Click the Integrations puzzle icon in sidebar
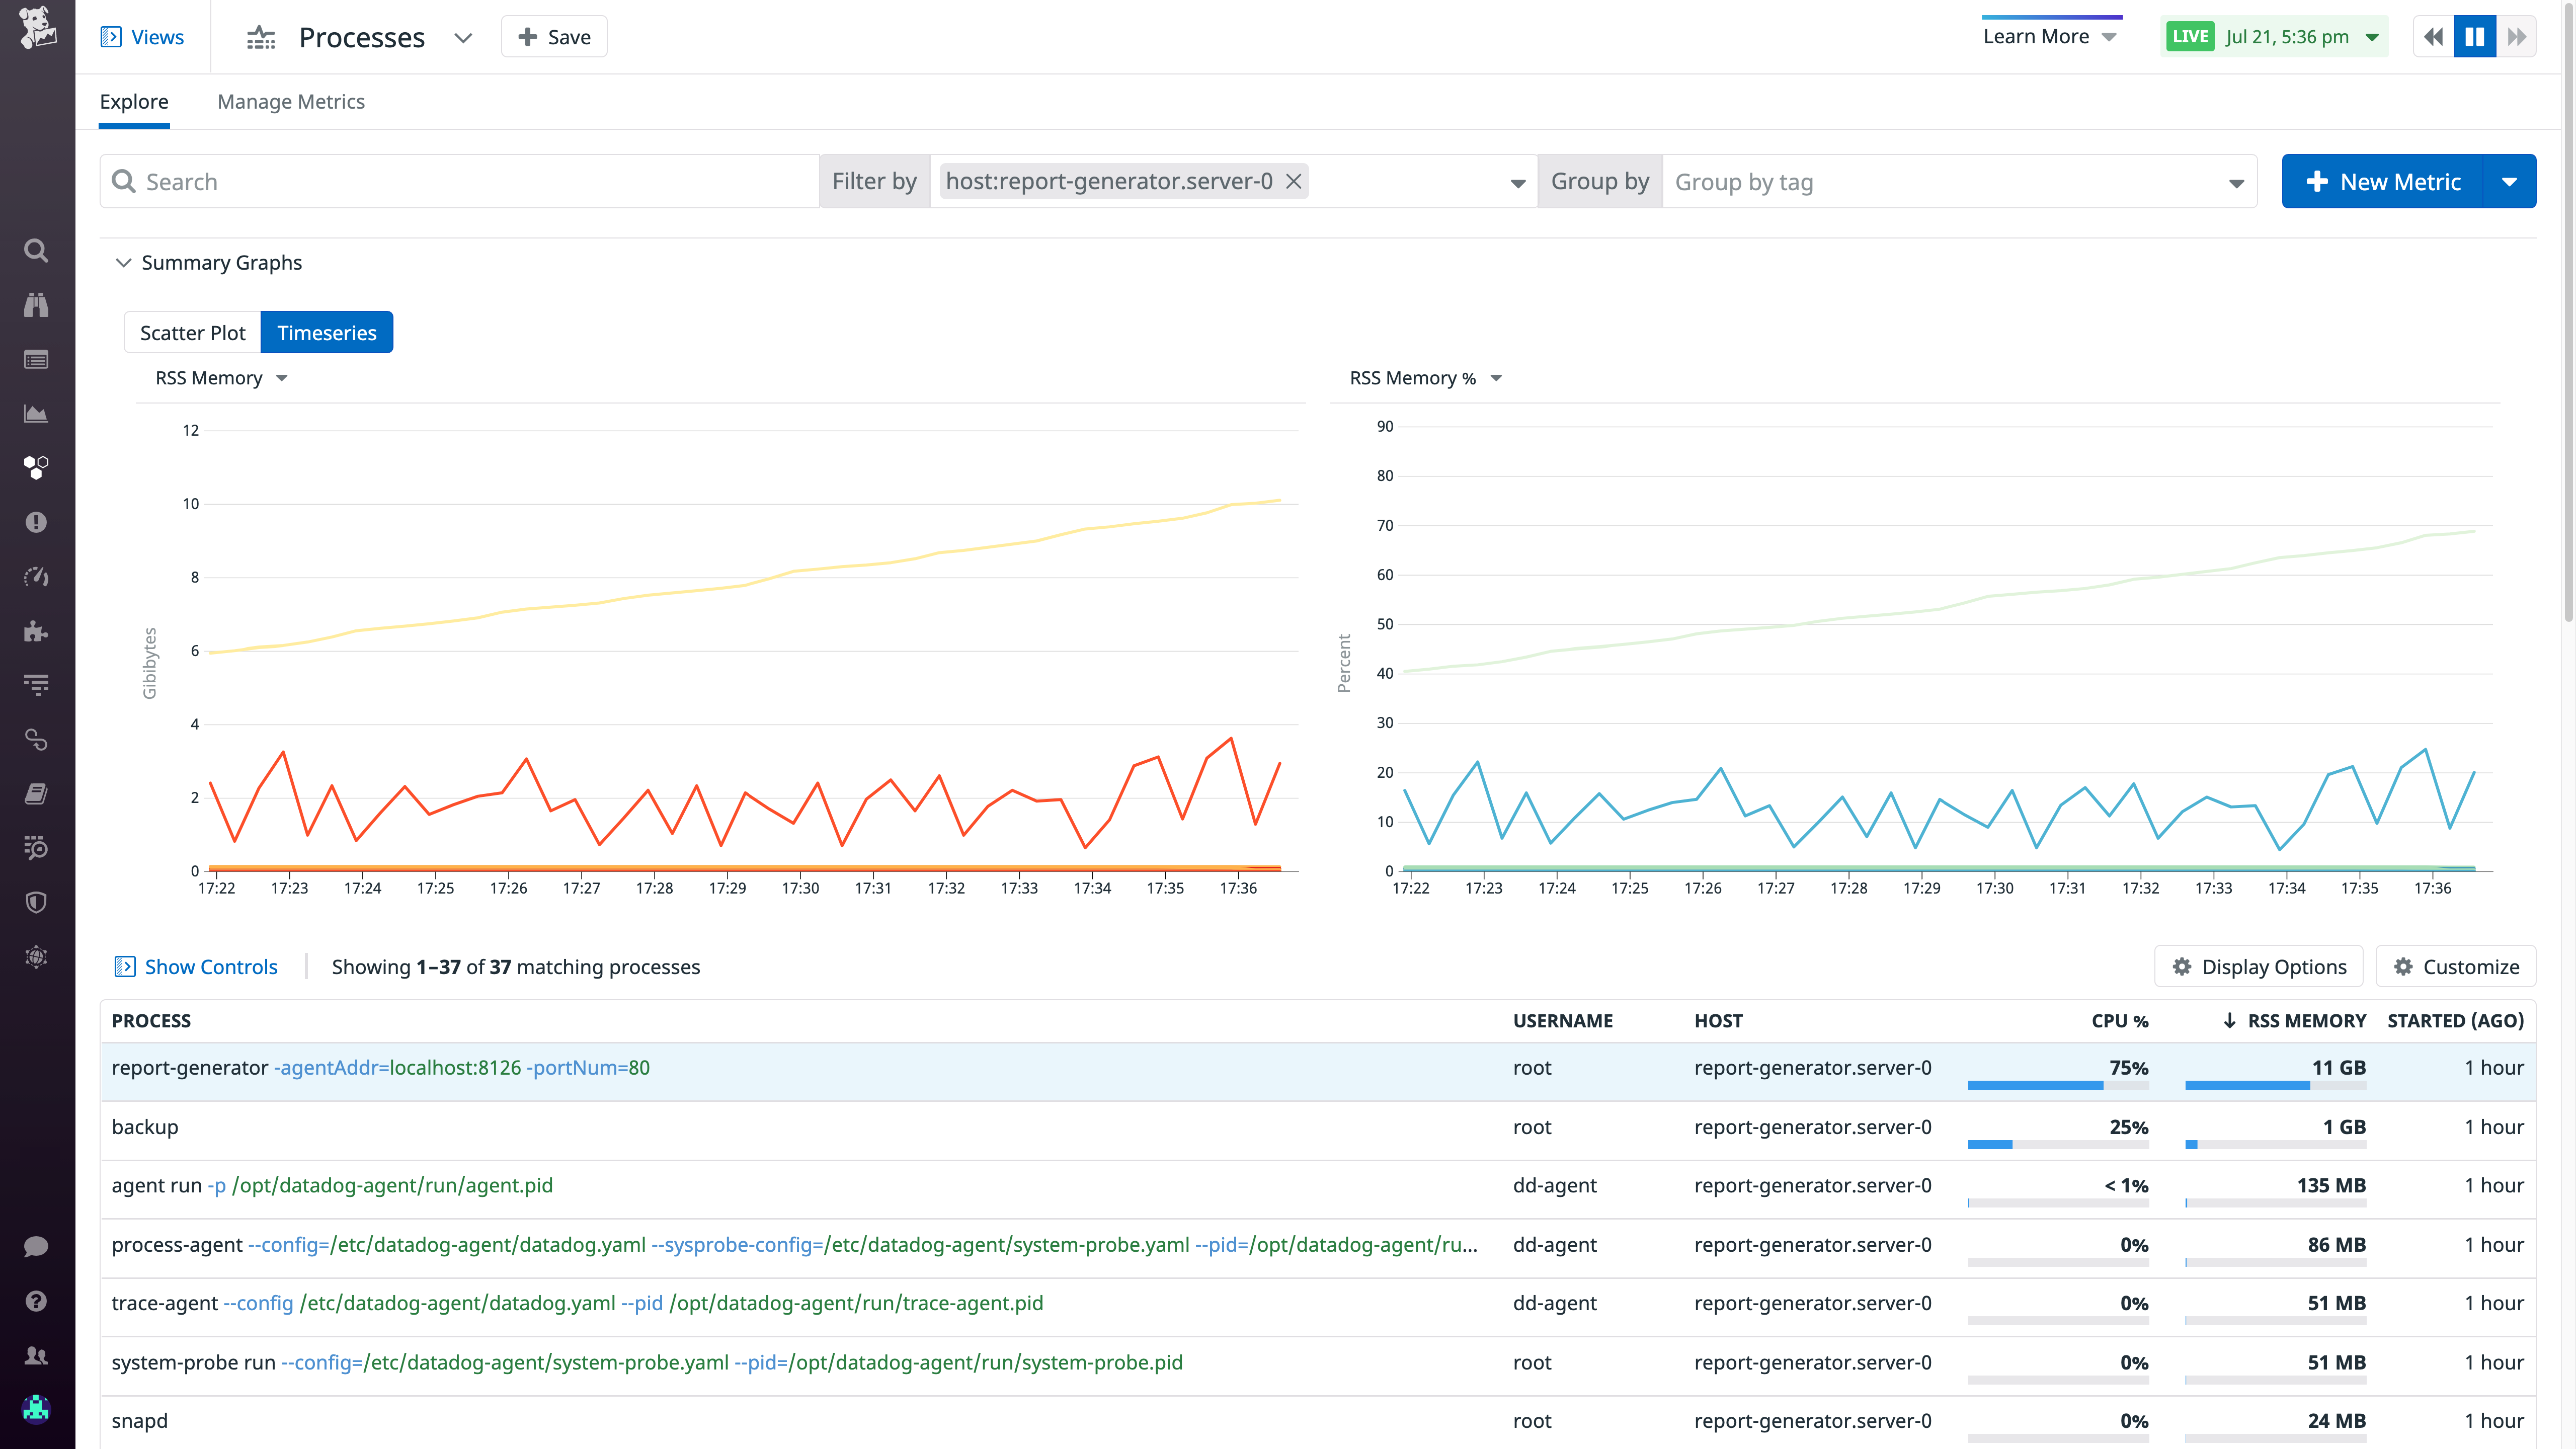 point(36,631)
